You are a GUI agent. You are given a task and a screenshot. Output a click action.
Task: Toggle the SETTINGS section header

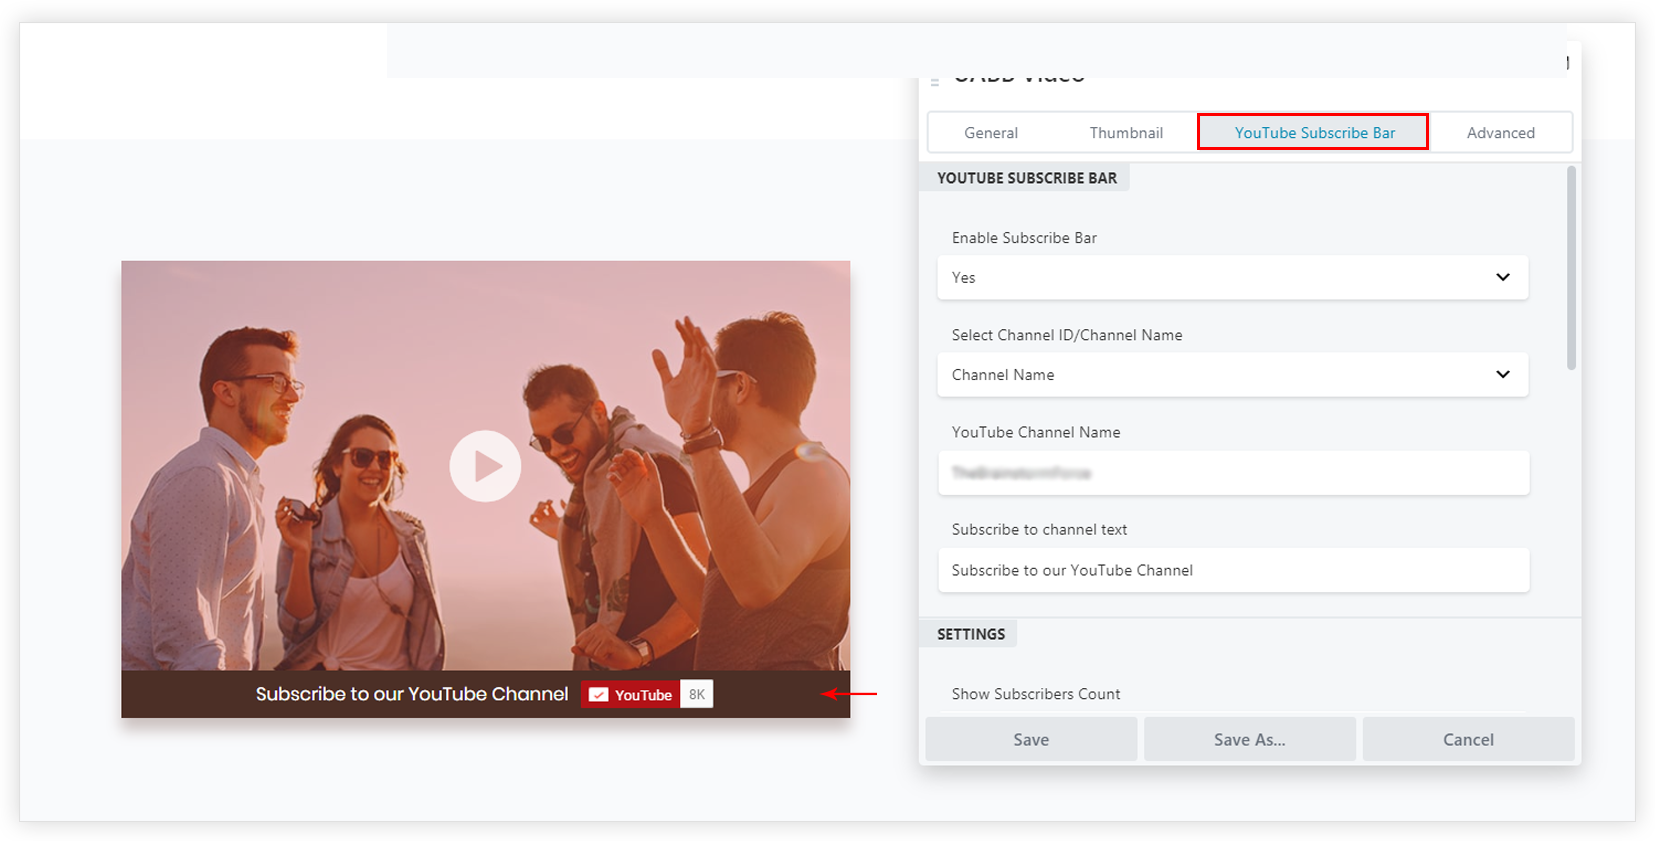point(970,634)
